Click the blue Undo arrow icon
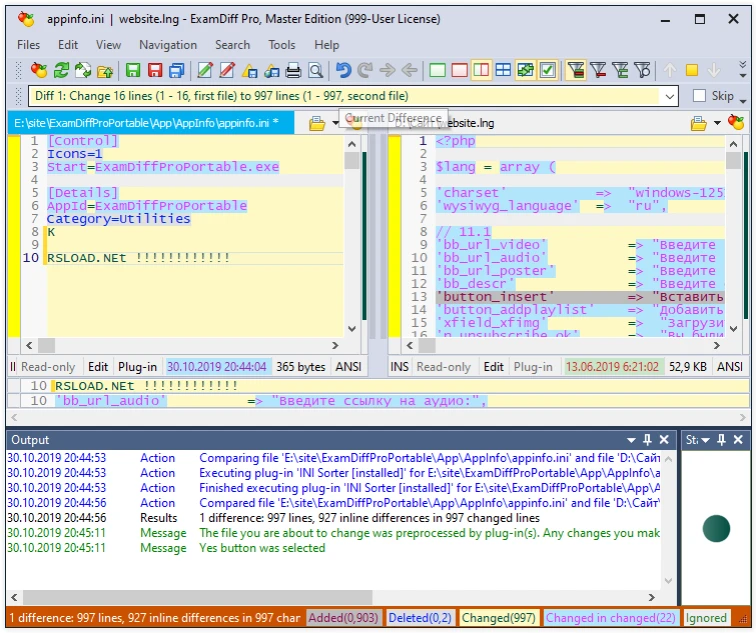Viewport: 756px width, 633px height. [x=343, y=71]
